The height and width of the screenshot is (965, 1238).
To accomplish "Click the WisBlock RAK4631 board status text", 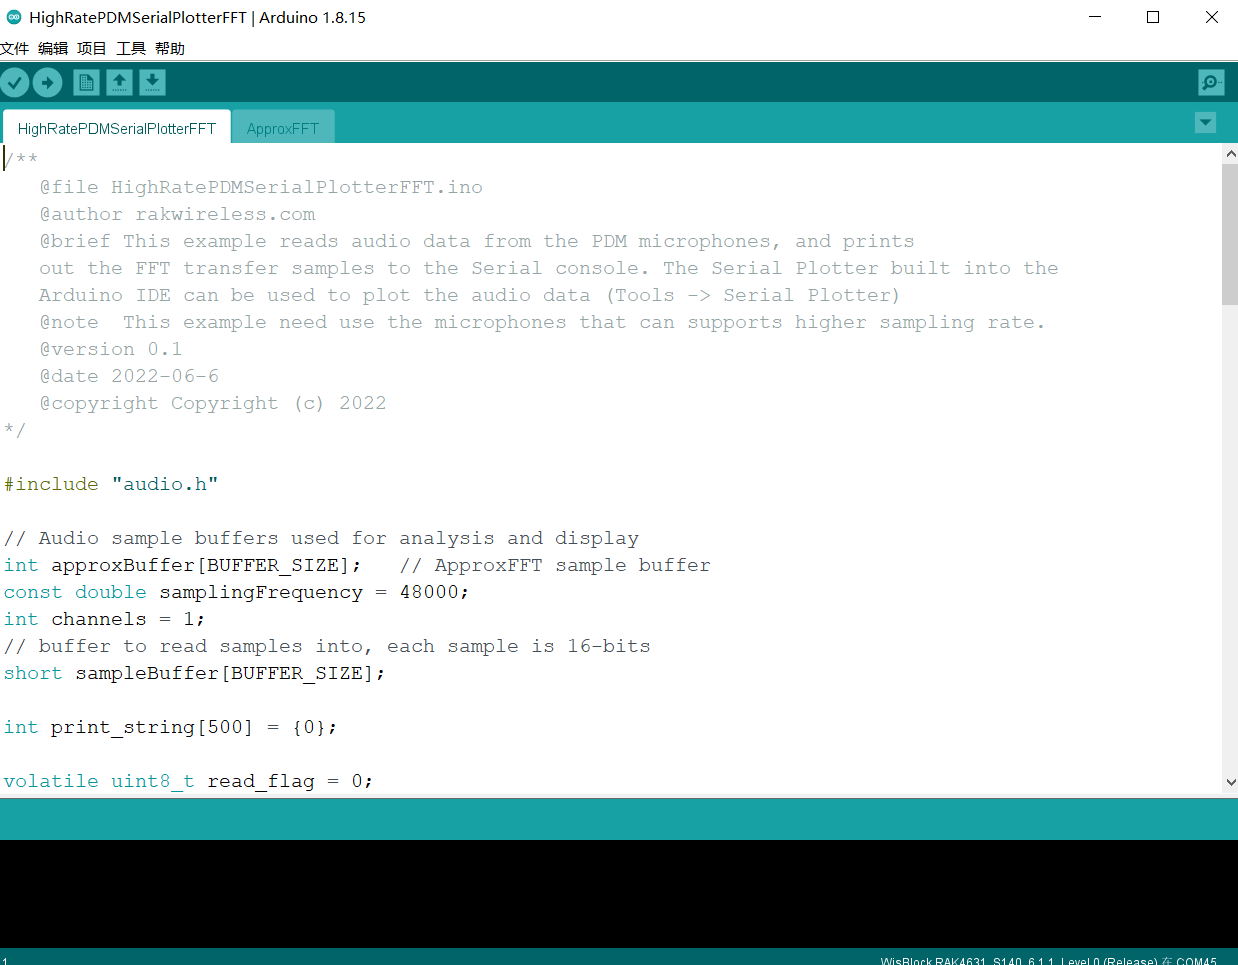I will coord(1048,960).
